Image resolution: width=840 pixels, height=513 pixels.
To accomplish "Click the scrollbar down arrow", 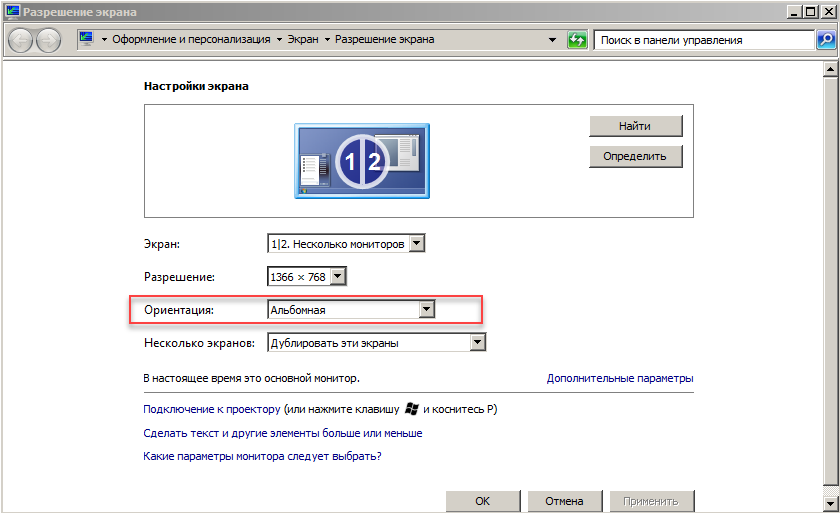I will pyautogui.click(x=830, y=503).
